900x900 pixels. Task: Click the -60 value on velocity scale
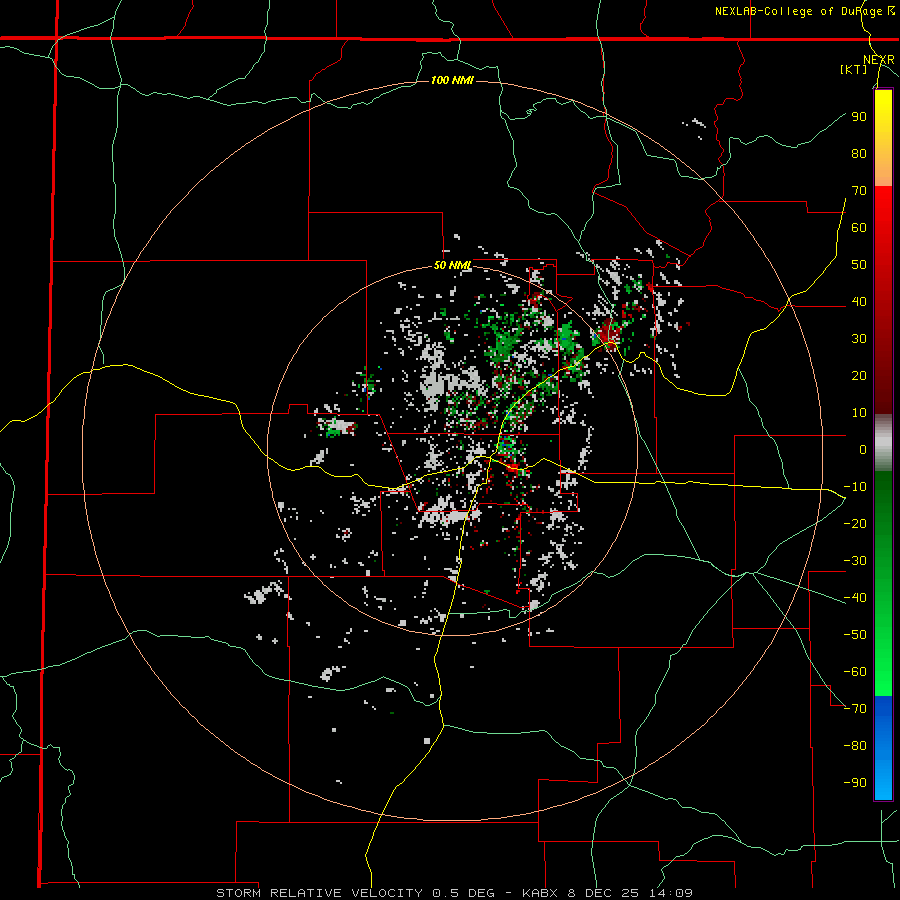tap(855, 672)
